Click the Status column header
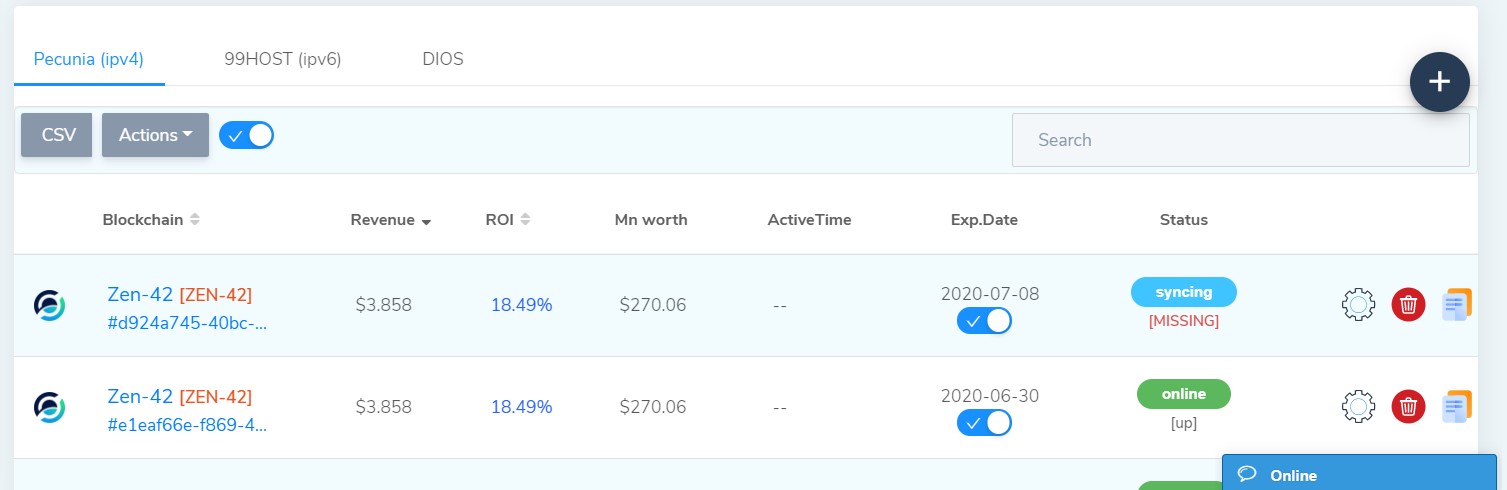The image size is (1507, 490). [x=1184, y=220]
